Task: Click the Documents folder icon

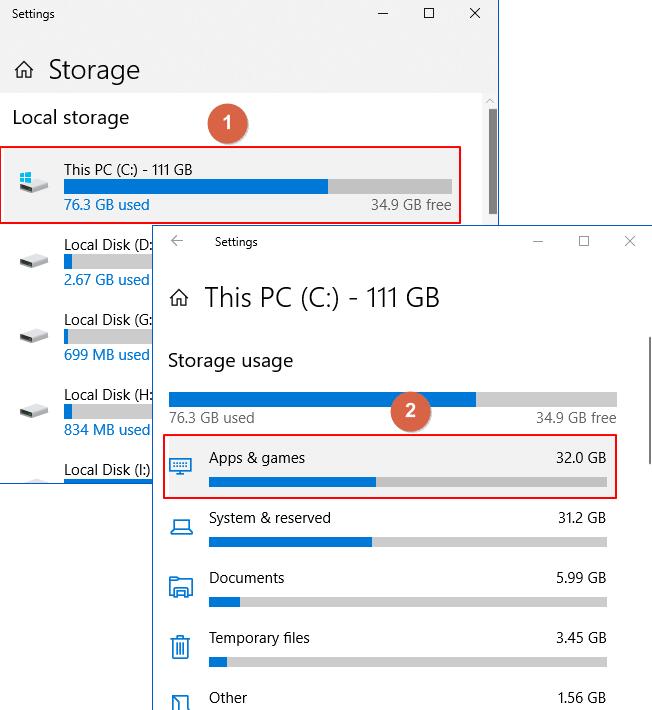Action: click(180, 586)
